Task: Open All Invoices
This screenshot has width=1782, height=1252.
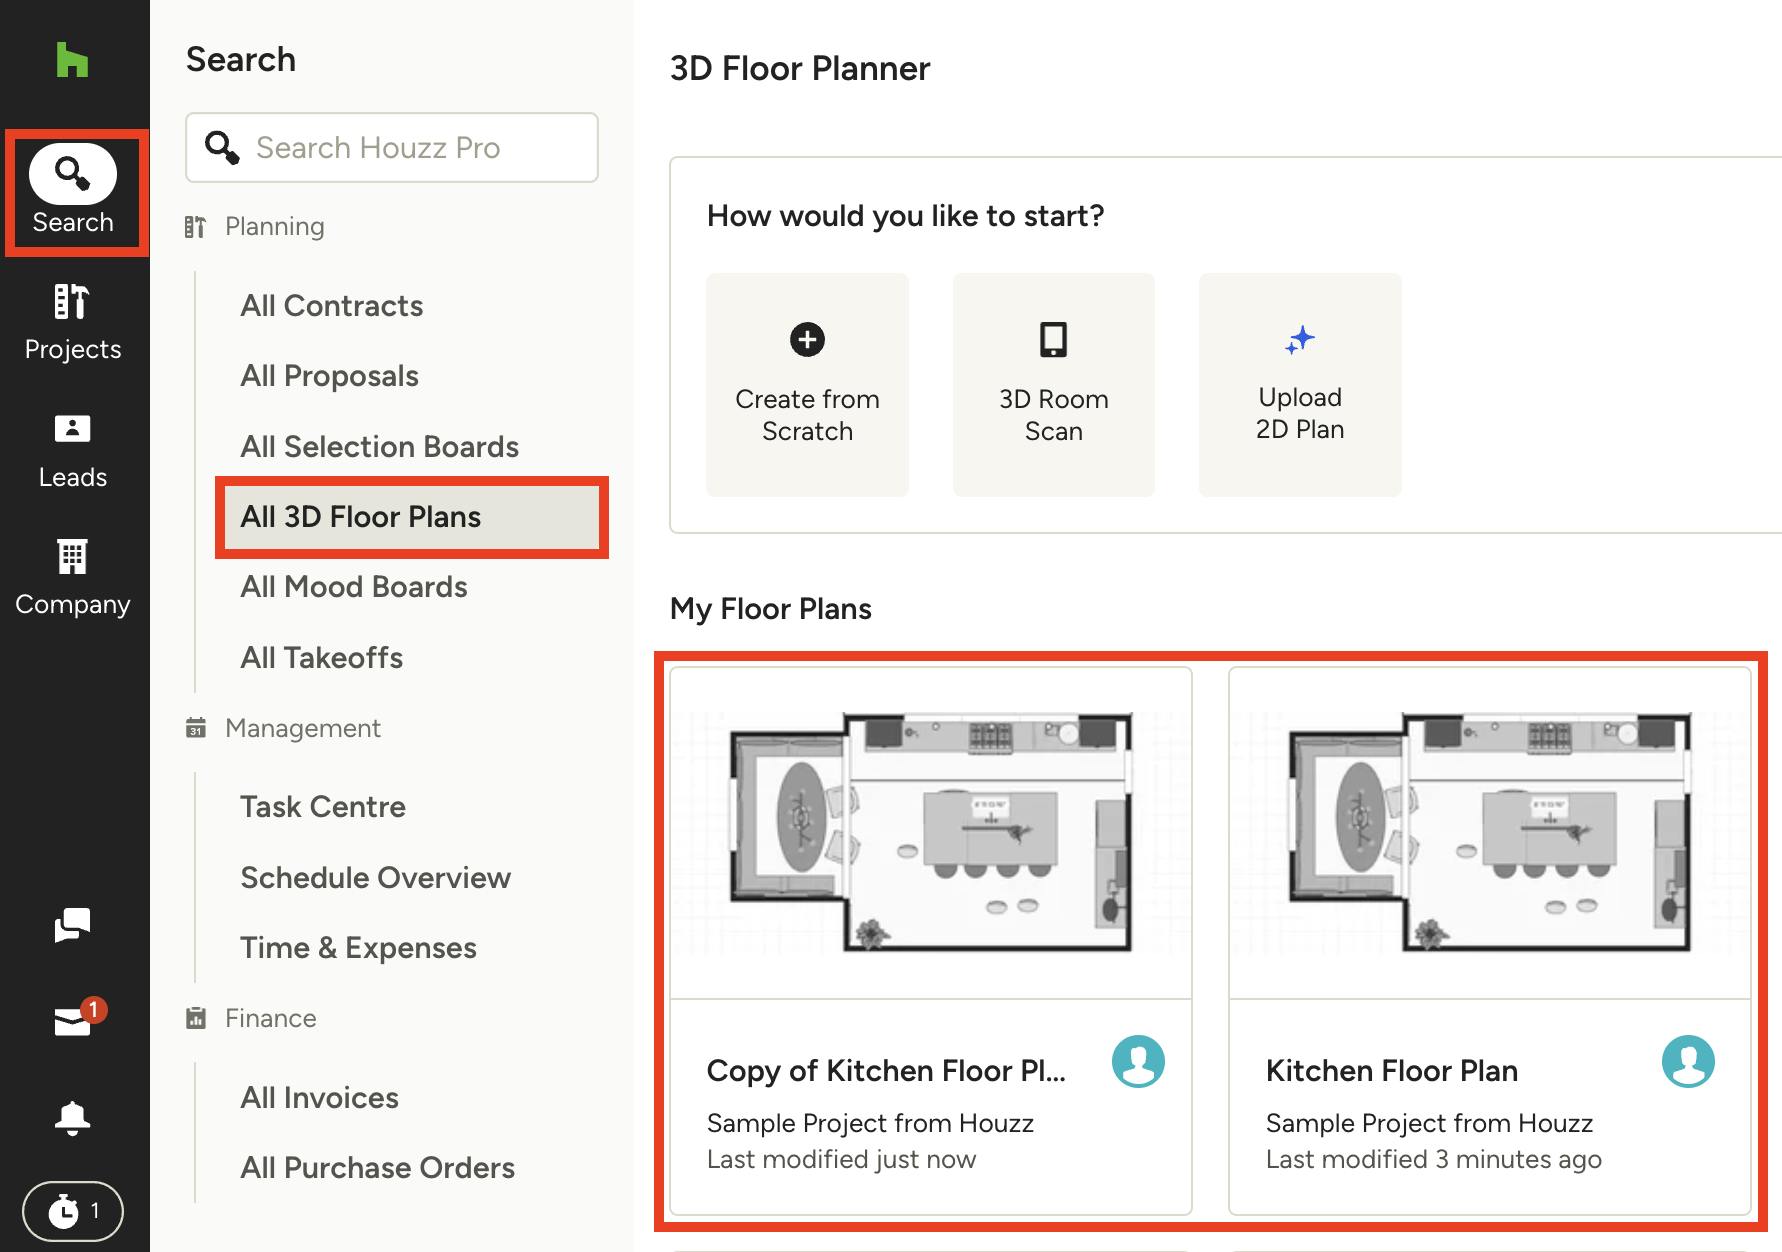Action: click(x=319, y=1098)
